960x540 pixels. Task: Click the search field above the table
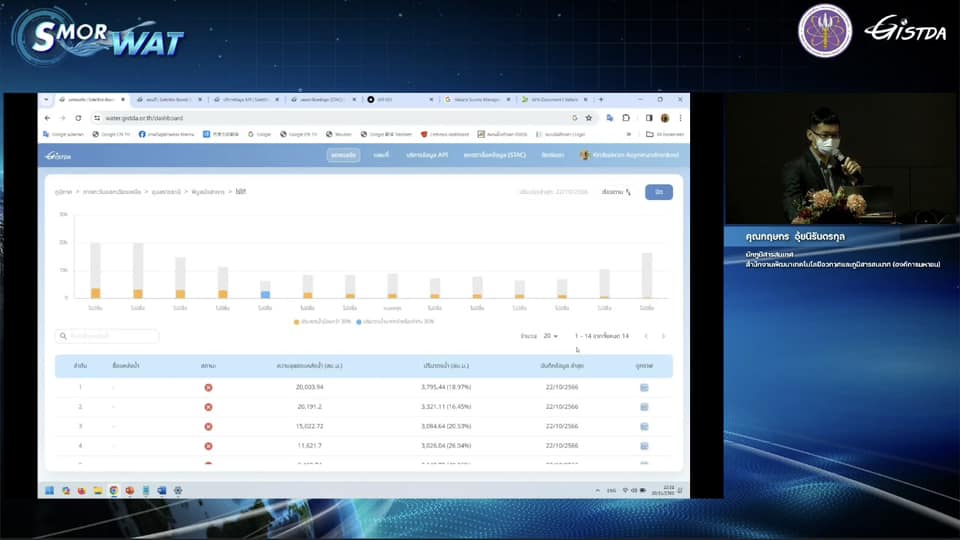click(x=108, y=336)
